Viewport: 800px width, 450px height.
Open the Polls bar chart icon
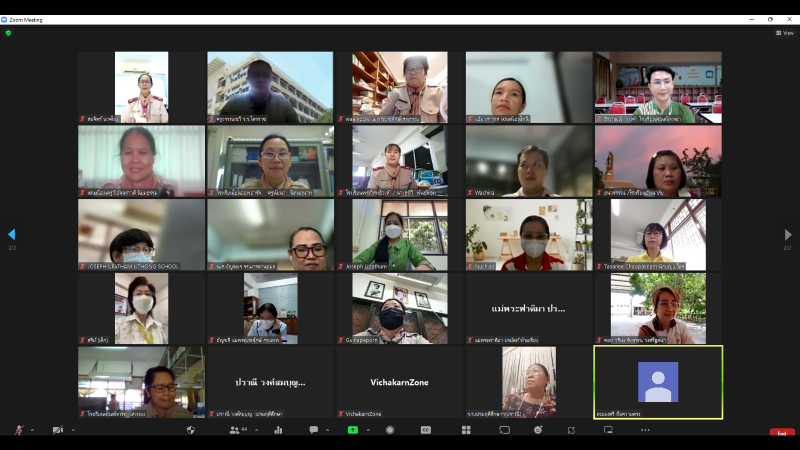(x=278, y=430)
